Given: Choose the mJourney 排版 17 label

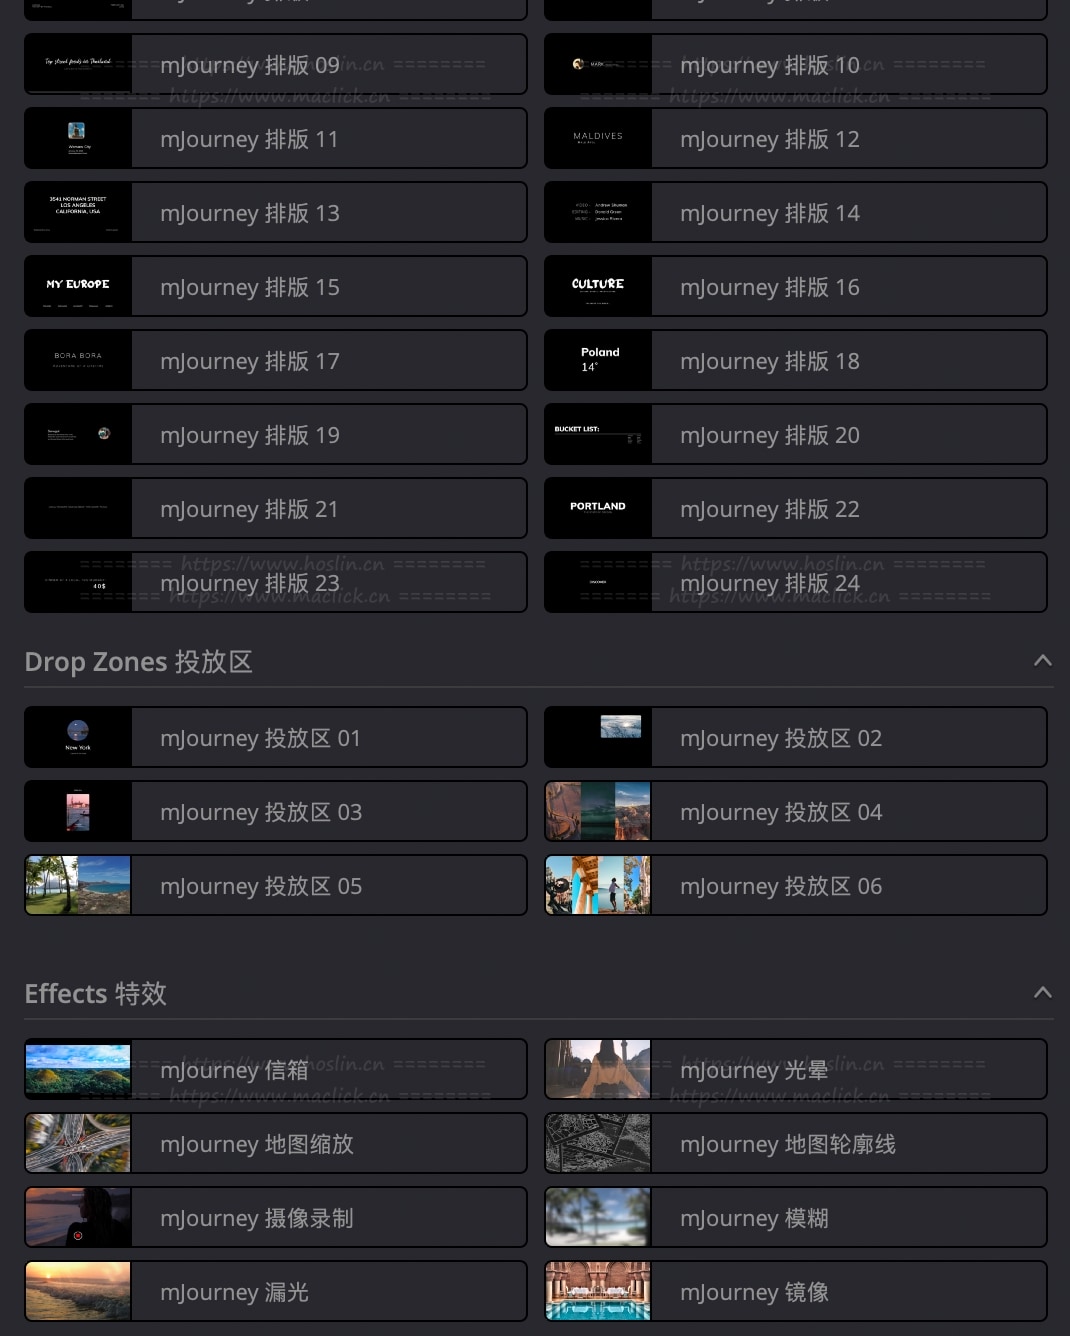Looking at the screenshot, I should [250, 361].
